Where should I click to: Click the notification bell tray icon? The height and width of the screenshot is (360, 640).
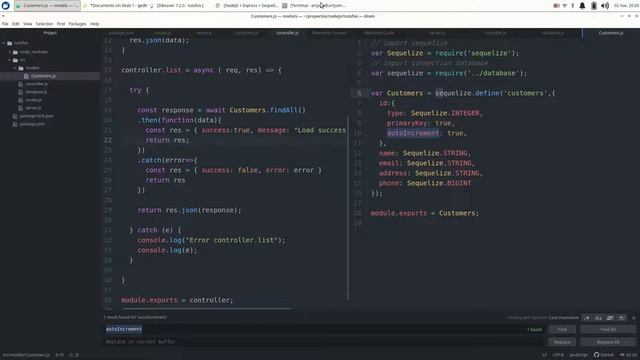click(x=582, y=6)
